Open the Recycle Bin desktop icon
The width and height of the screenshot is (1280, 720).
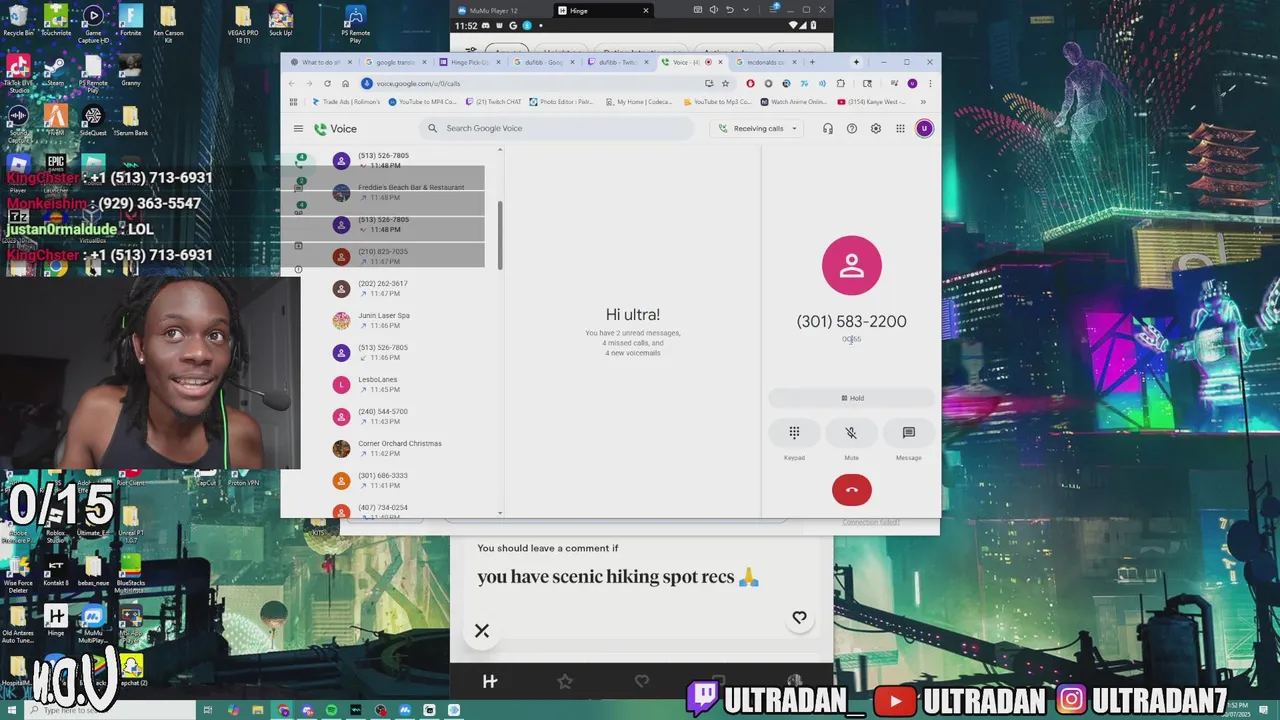(x=17, y=21)
